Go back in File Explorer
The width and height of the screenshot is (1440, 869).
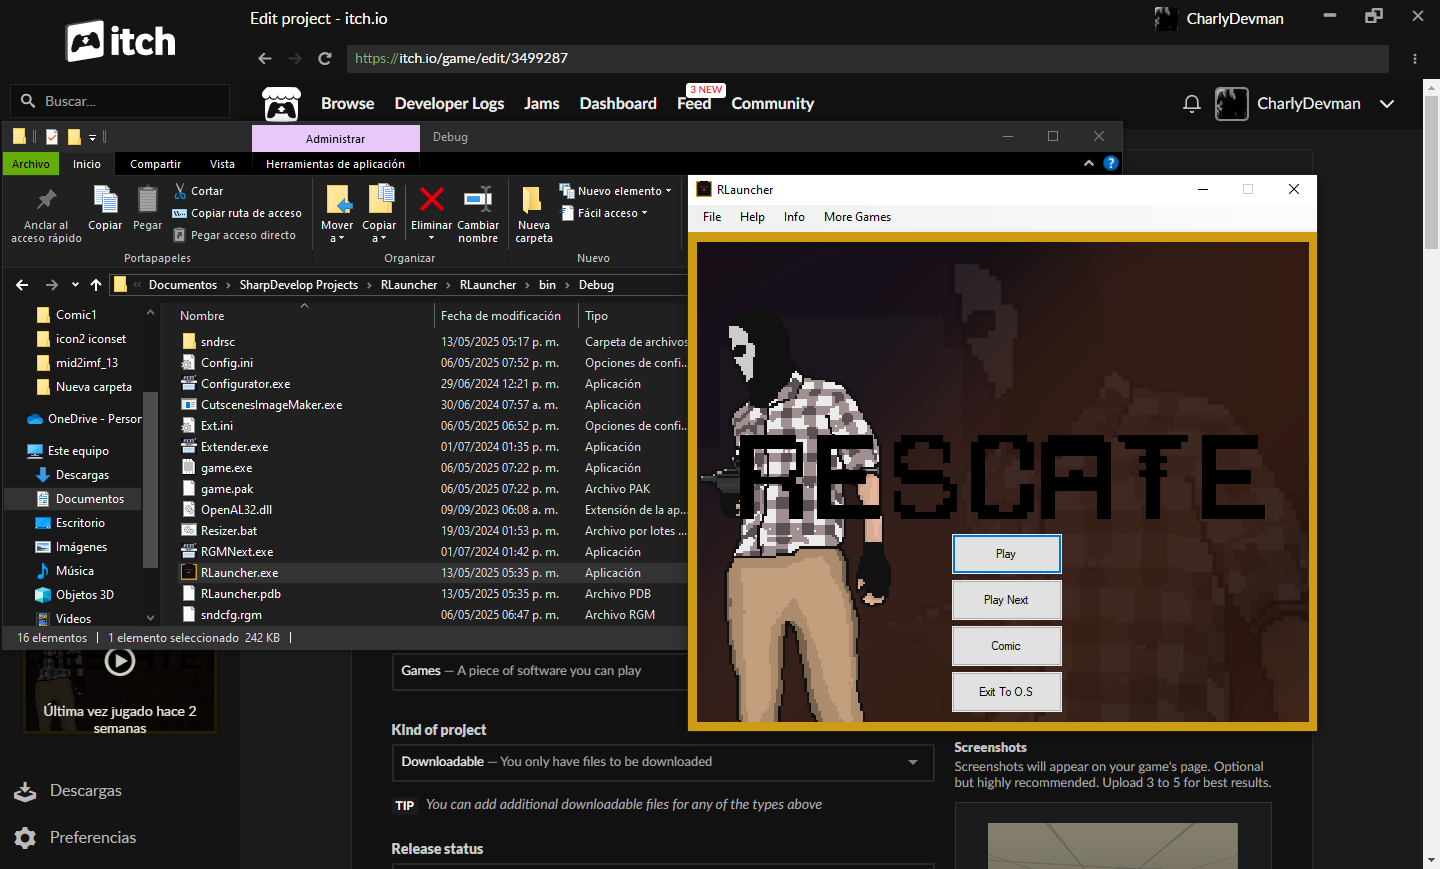[x=22, y=285]
